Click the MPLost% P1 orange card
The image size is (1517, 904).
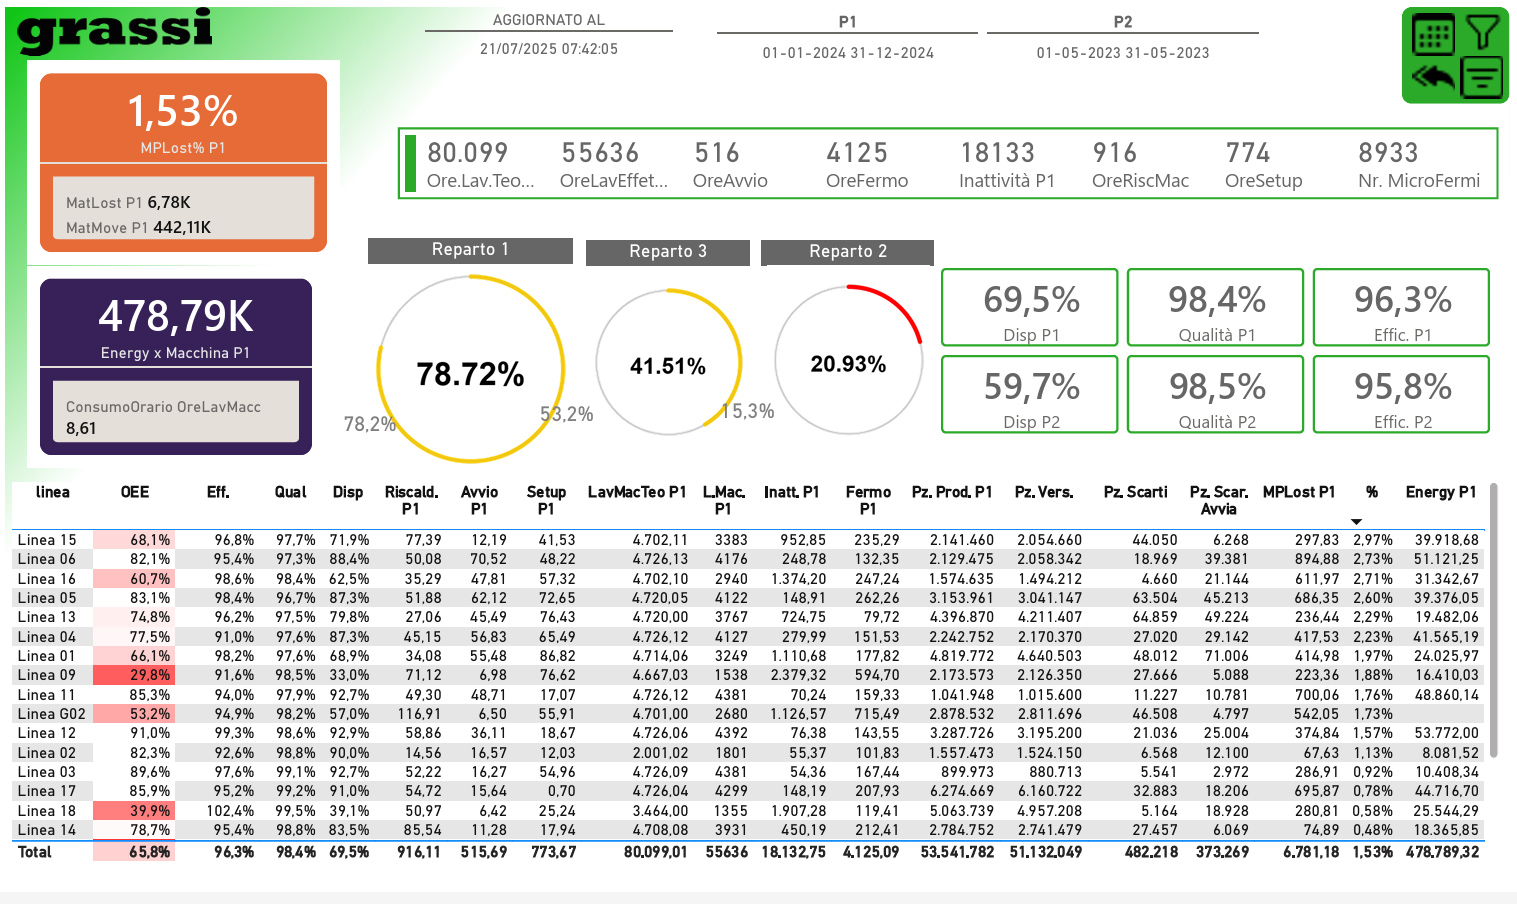183,120
